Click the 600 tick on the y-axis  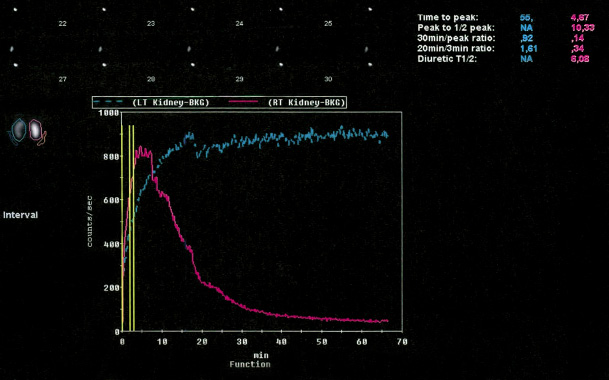[x=111, y=200]
